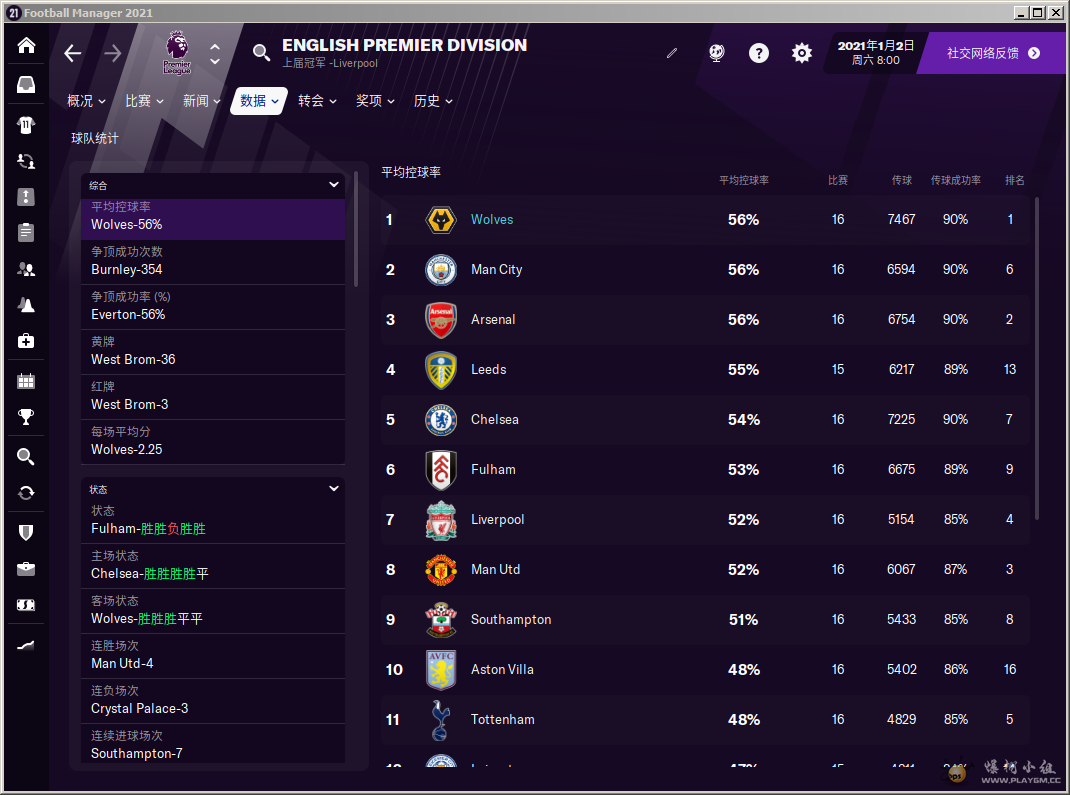Select the 数据 tab

[x=259, y=101]
